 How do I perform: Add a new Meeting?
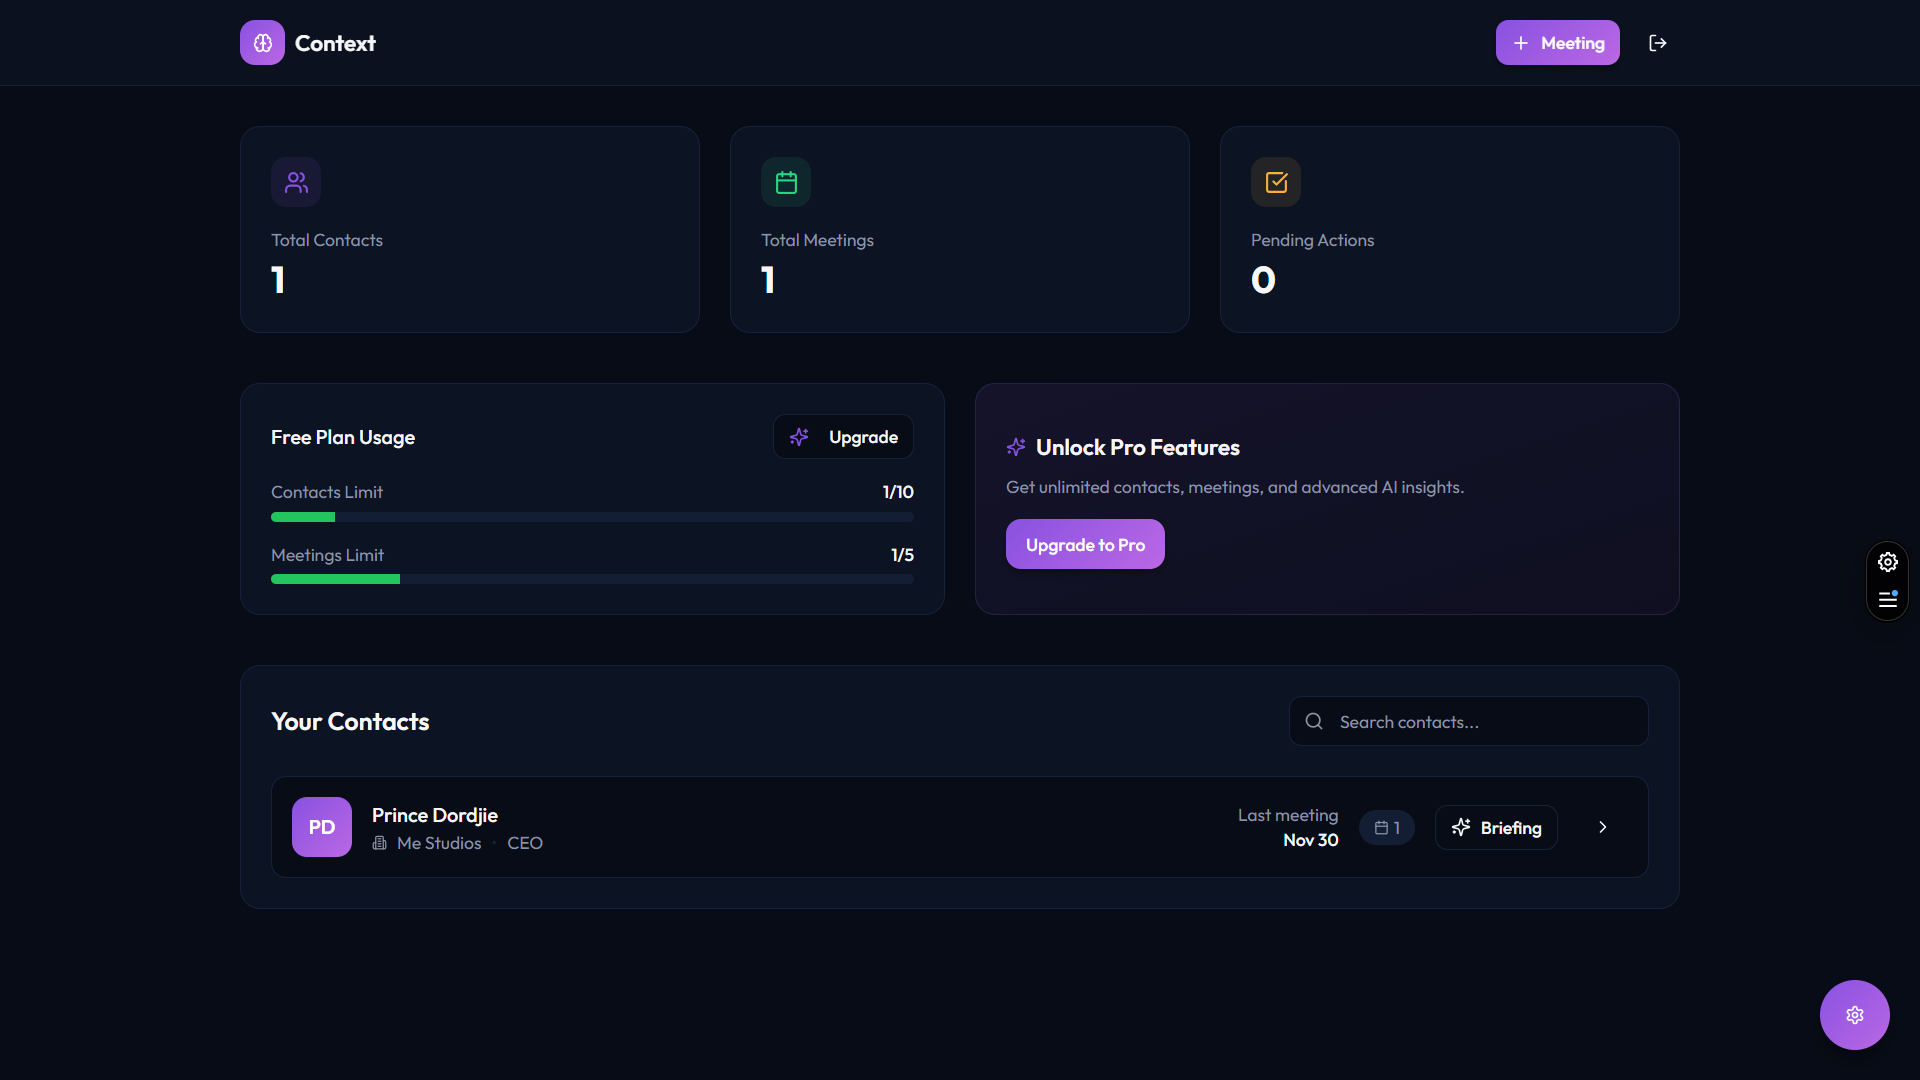click(x=1557, y=43)
